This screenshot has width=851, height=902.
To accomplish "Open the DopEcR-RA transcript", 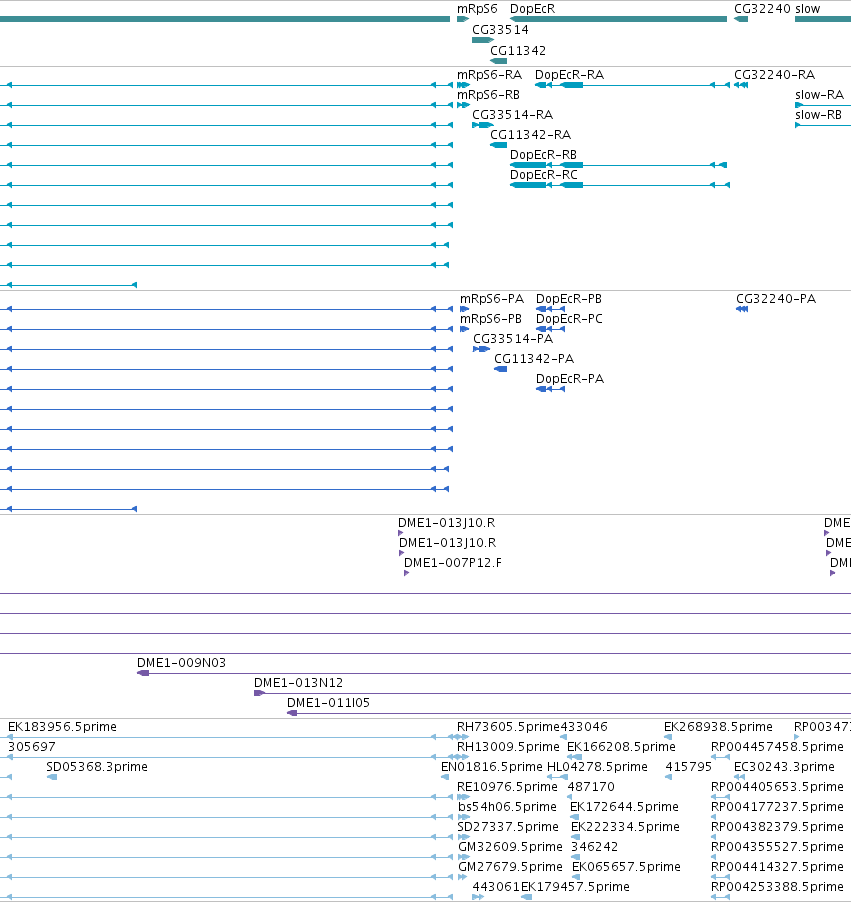I will click(x=632, y=85).
